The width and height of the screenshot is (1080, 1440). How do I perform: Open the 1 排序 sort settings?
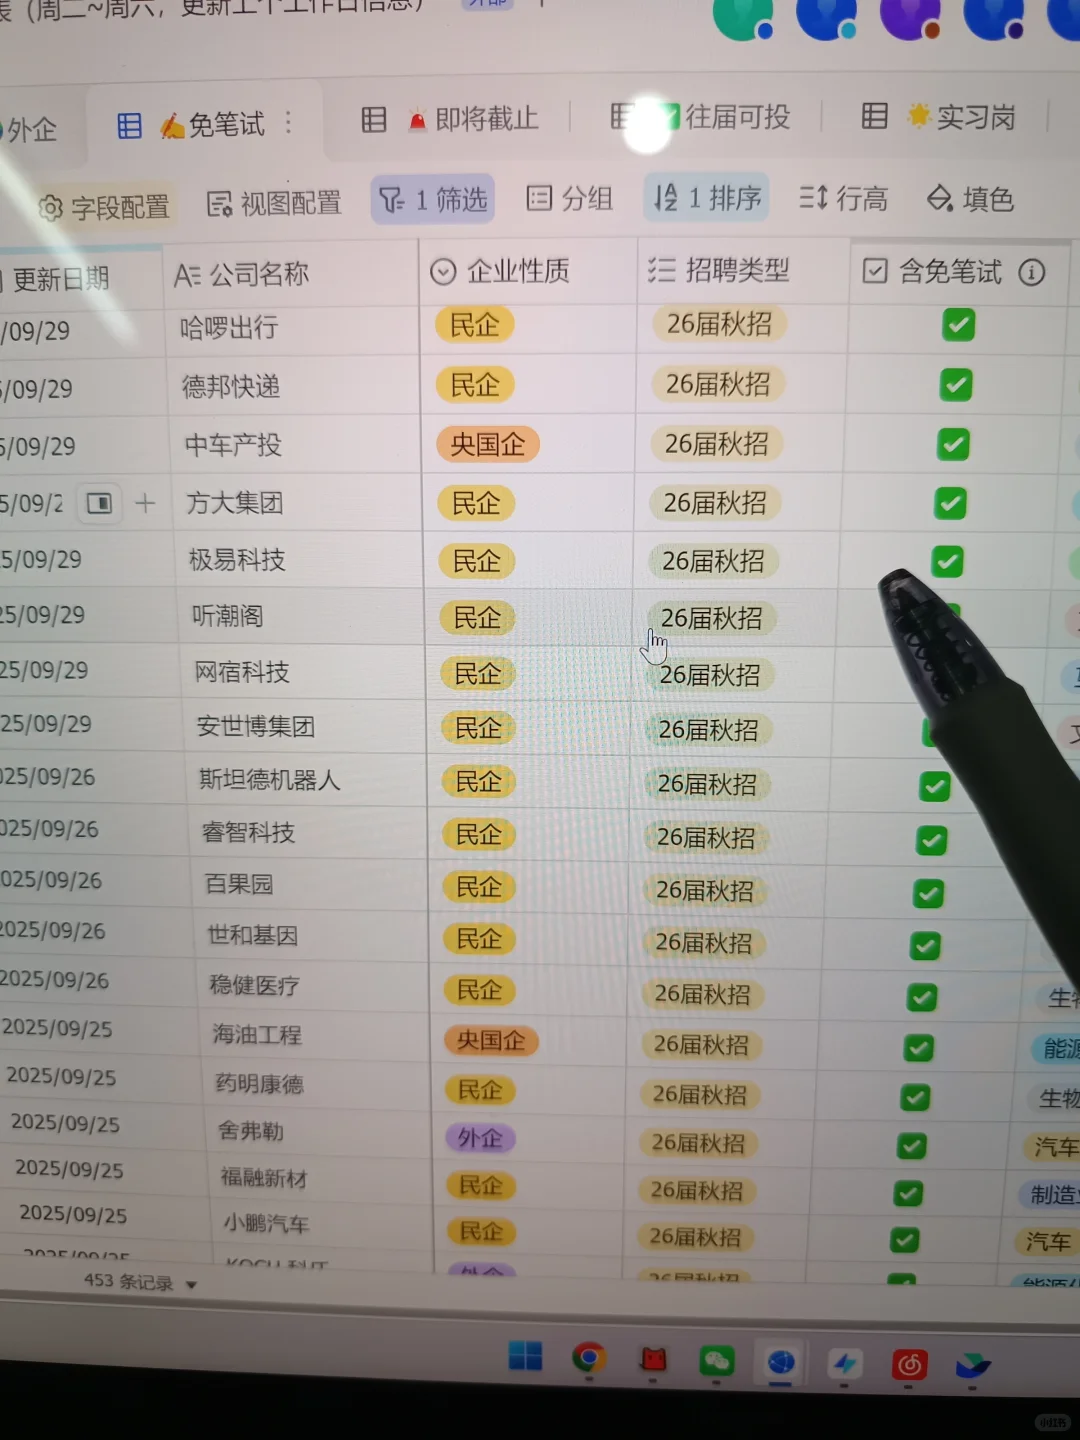(x=707, y=197)
